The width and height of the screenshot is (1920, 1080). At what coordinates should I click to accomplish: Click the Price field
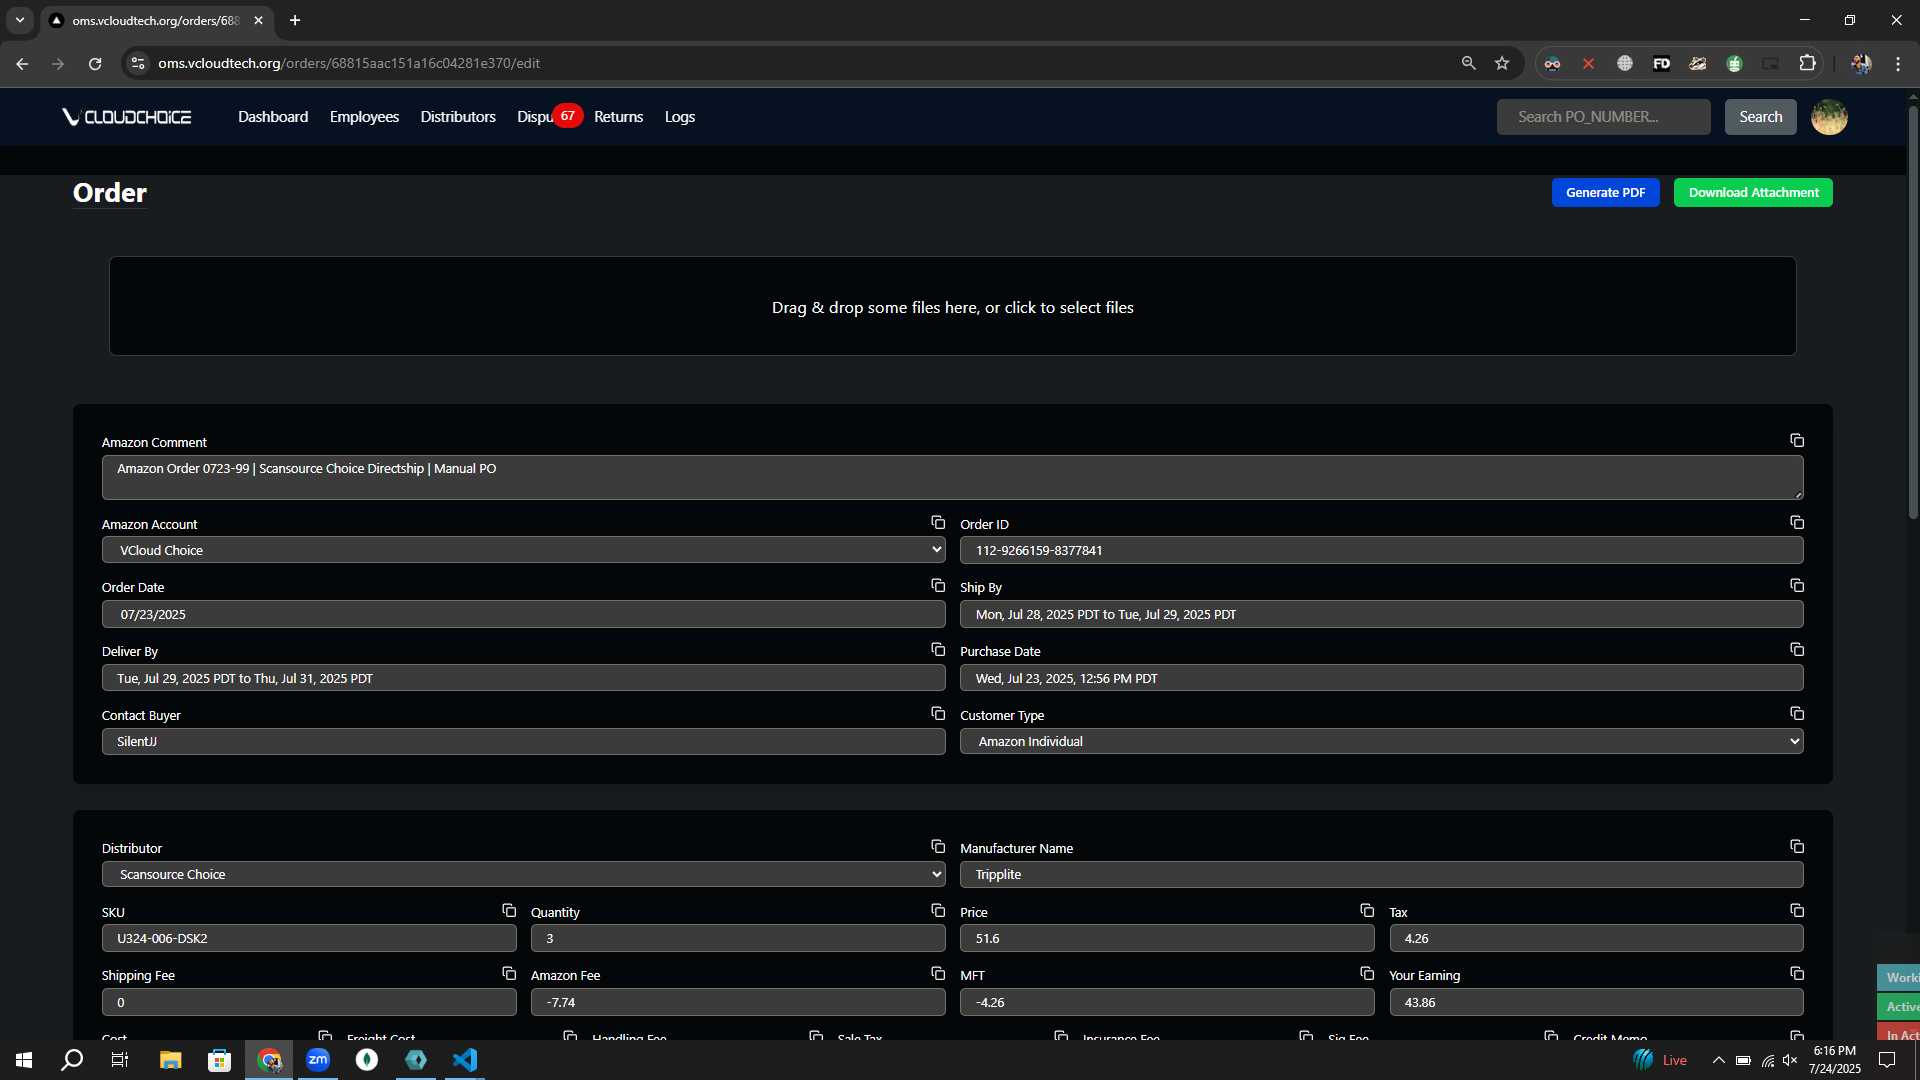coord(1167,938)
